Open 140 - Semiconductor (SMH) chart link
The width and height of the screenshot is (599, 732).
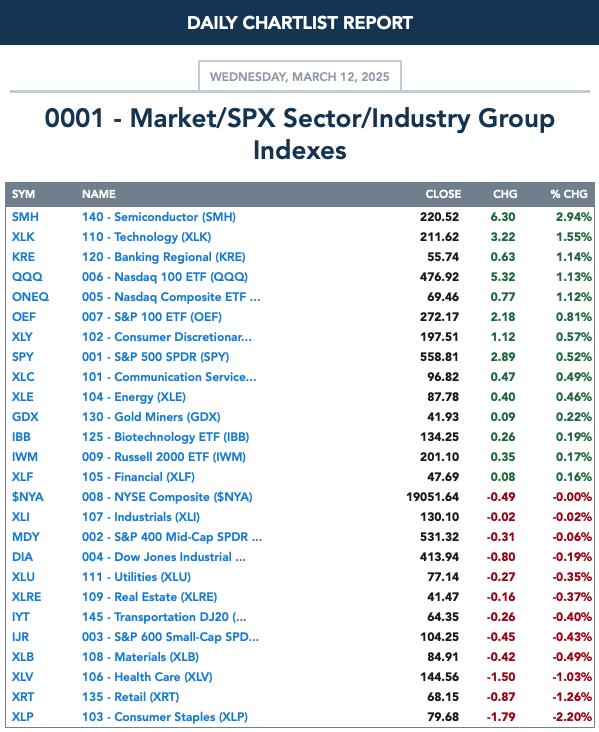(x=159, y=217)
